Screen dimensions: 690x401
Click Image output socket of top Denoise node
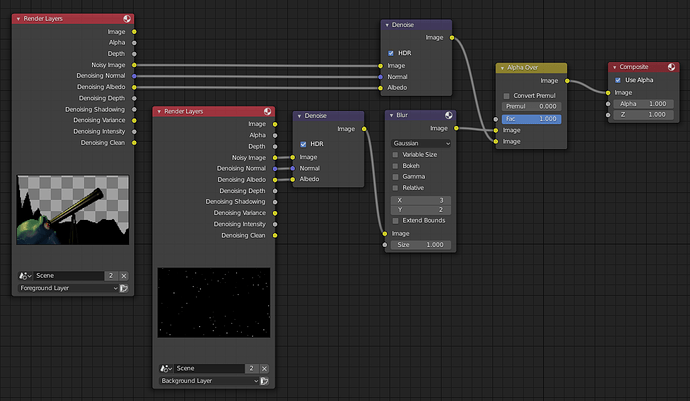[452, 38]
